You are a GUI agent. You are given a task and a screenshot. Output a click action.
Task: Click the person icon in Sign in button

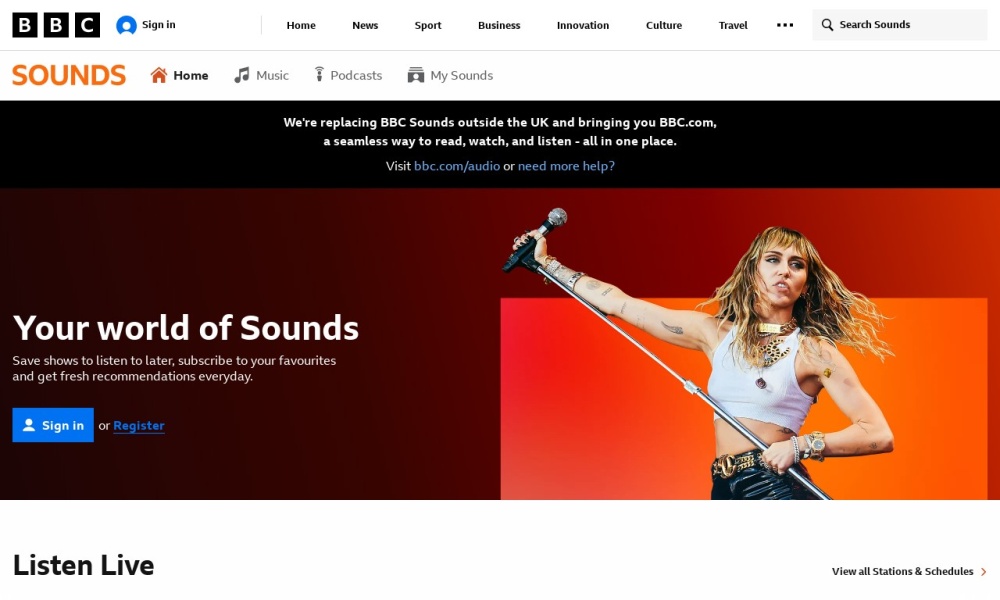pyautogui.click(x=29, y=425)
